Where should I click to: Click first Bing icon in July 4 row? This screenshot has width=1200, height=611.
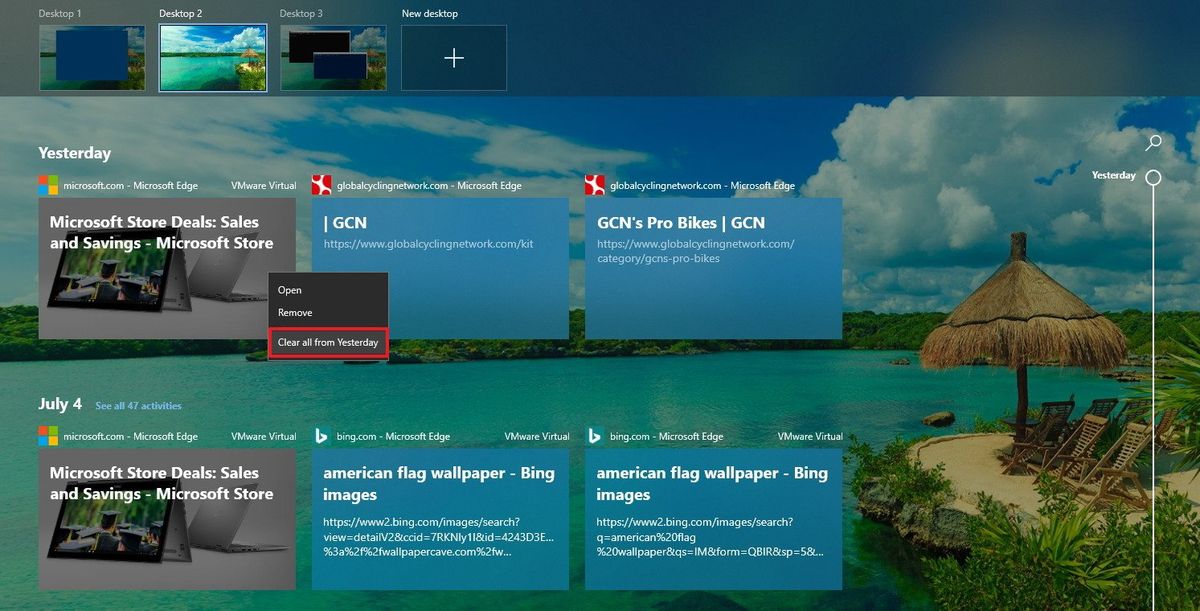(322, 436)
